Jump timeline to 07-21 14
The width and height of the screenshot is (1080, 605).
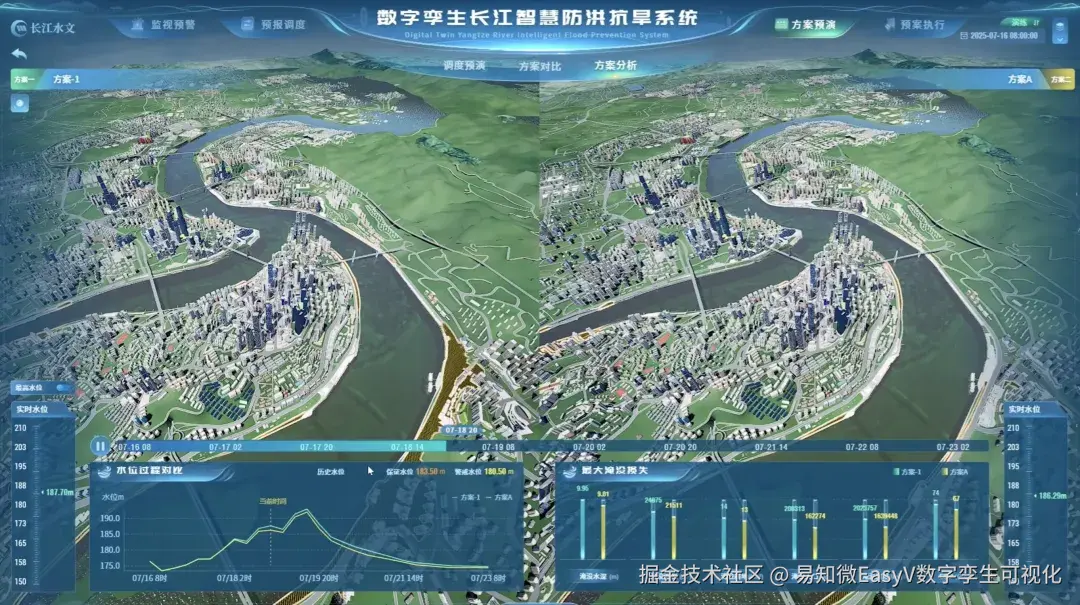point(771,447)
